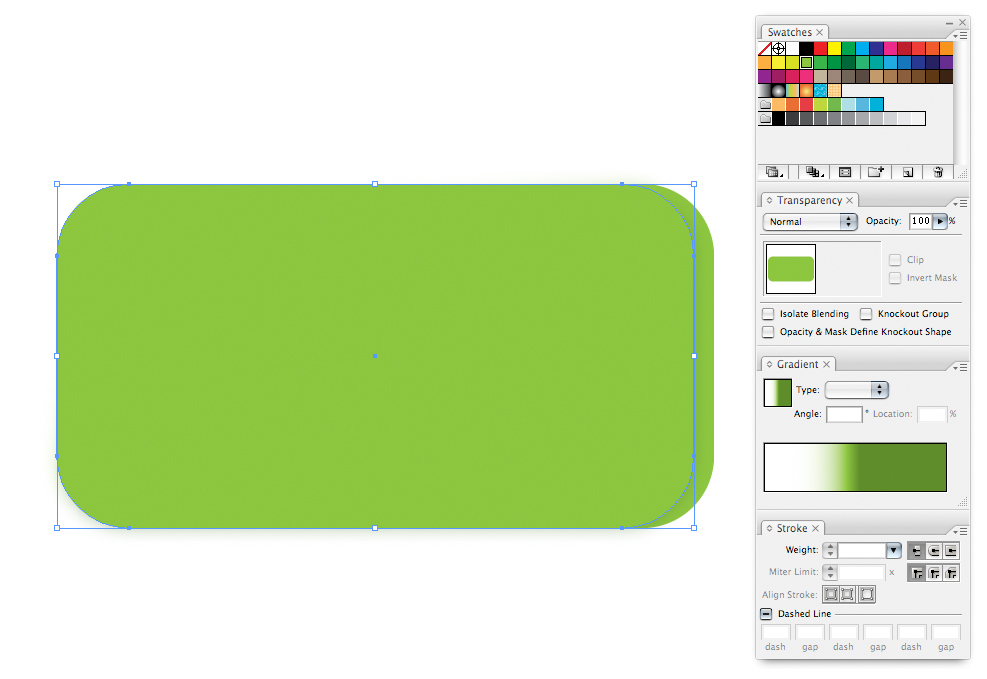Click the gradient Angle input field
This screenshot has height=679, width=987.
click(844, 414)
